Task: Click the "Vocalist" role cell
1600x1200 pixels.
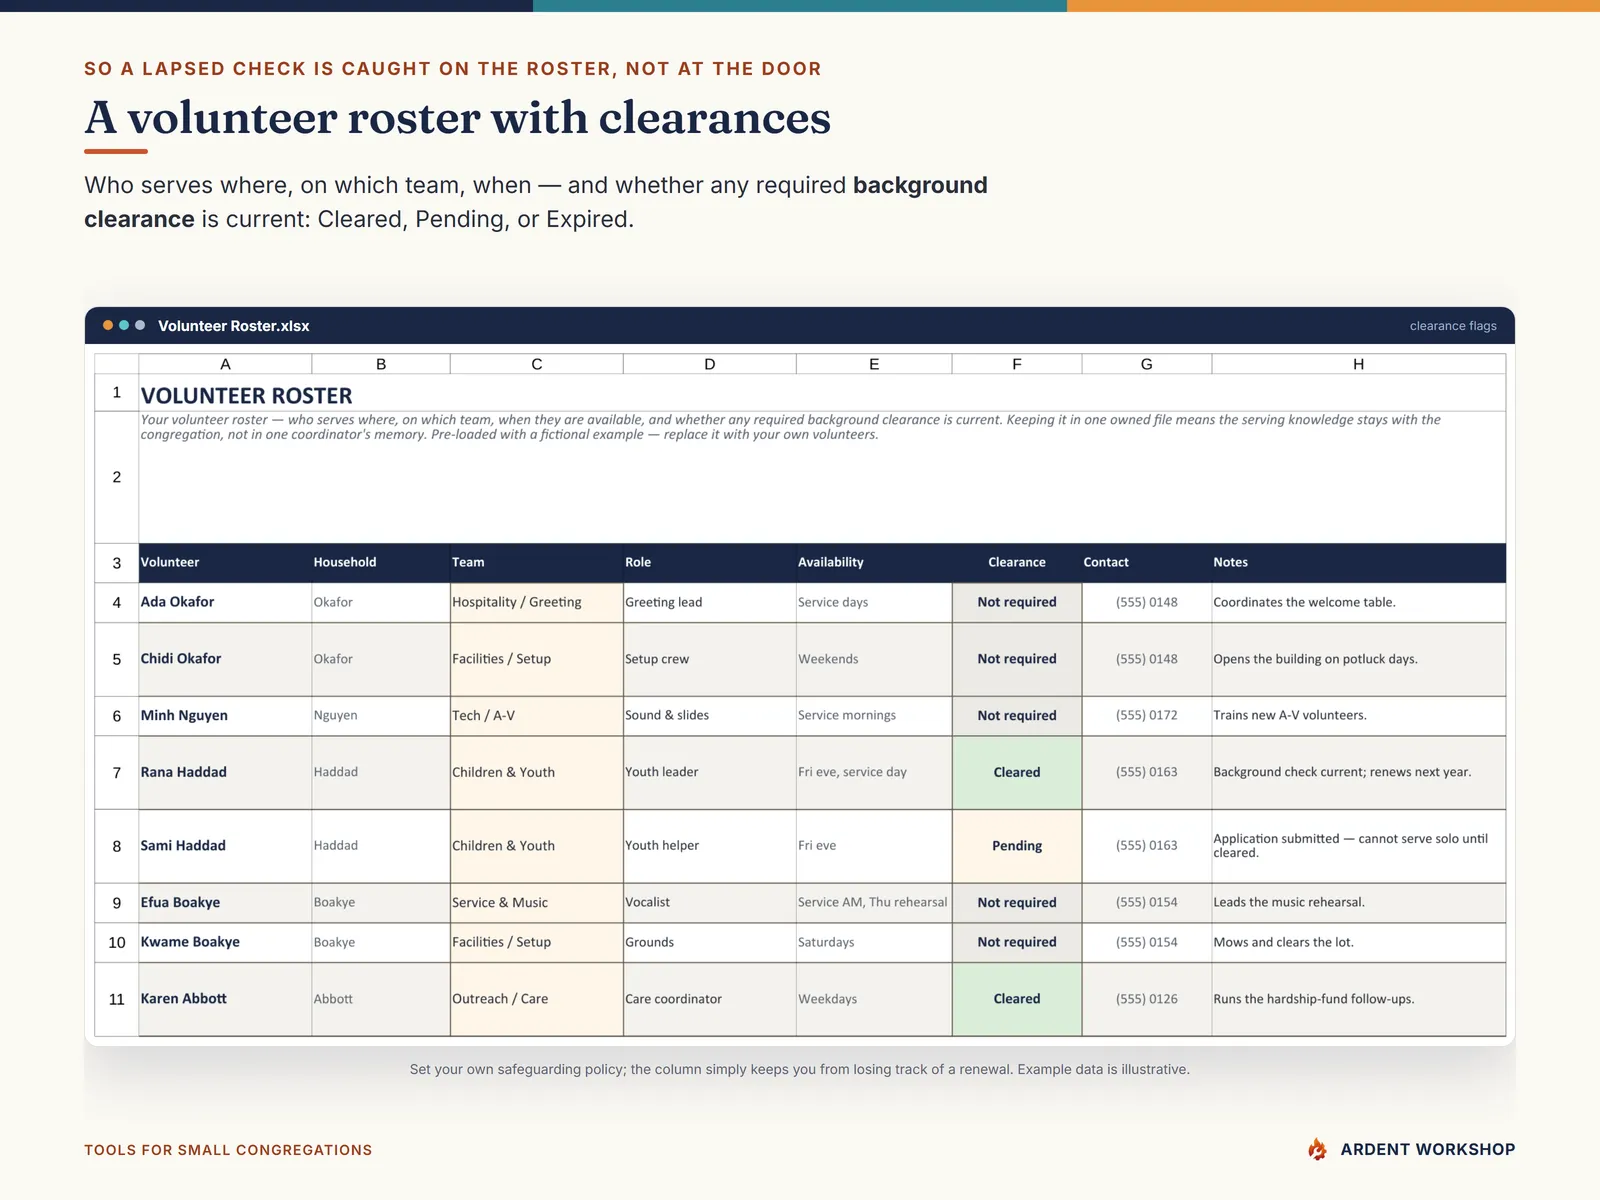Action: 710,903
